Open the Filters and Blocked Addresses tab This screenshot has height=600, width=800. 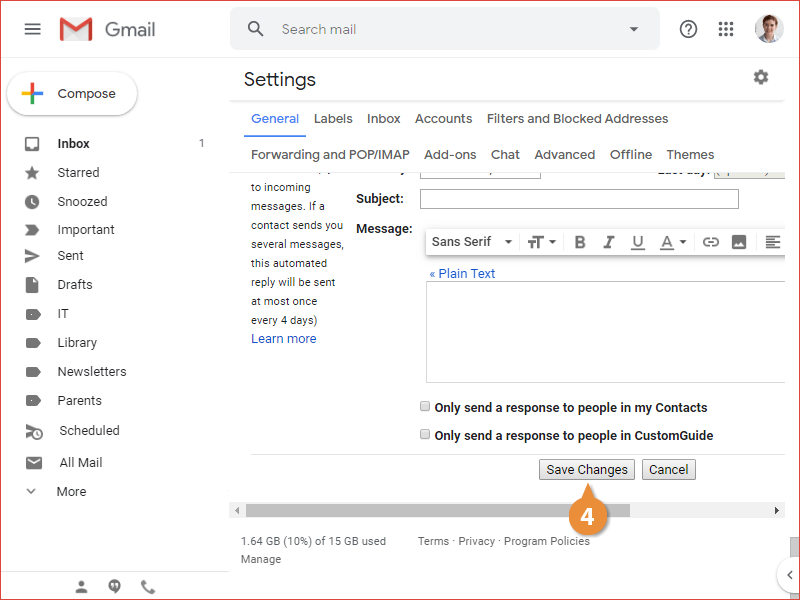577,118
